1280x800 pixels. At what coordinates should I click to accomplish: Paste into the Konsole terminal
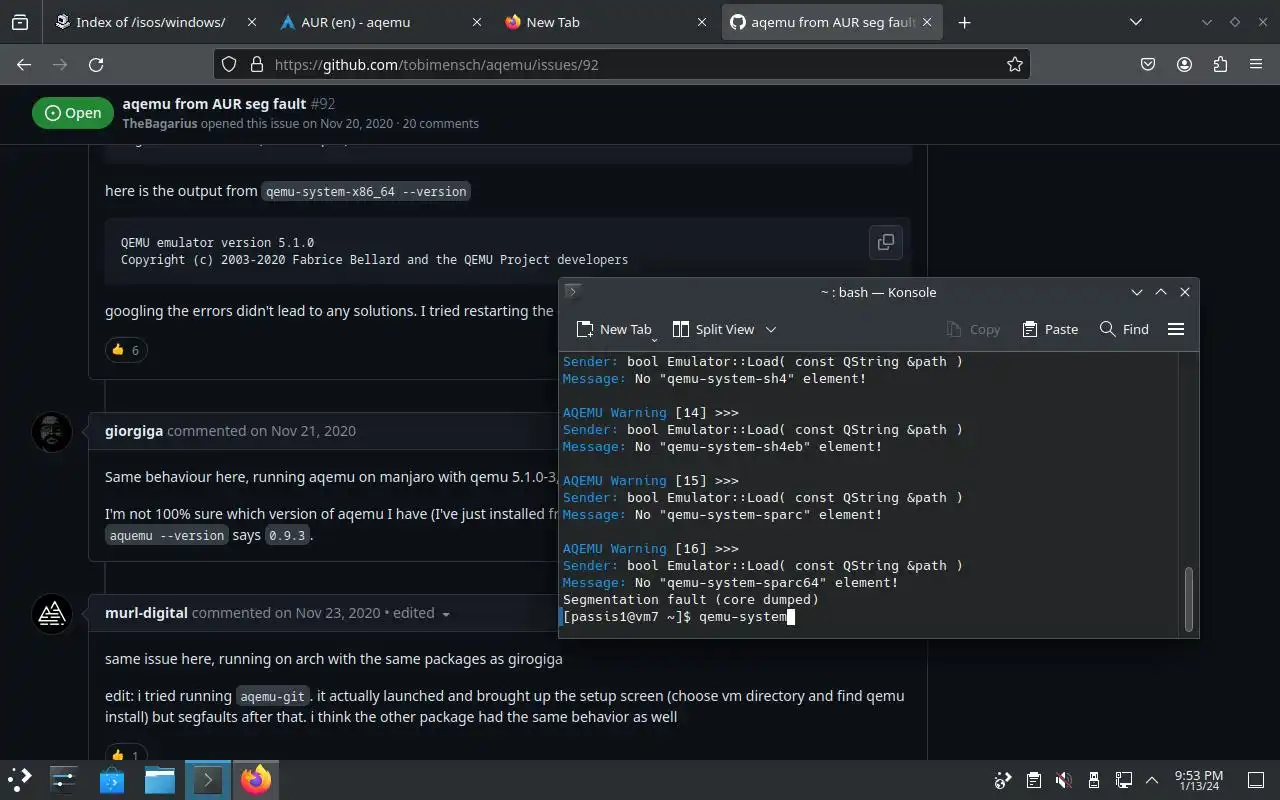click(1050, 329)
